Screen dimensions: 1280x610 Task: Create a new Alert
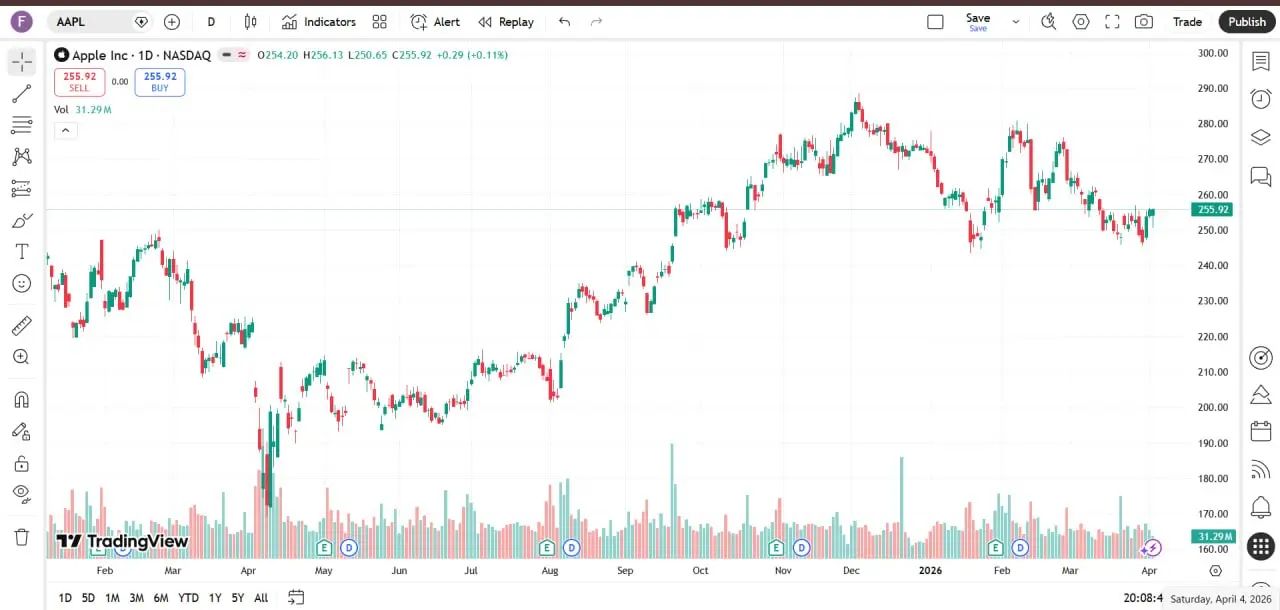(435, 21)
